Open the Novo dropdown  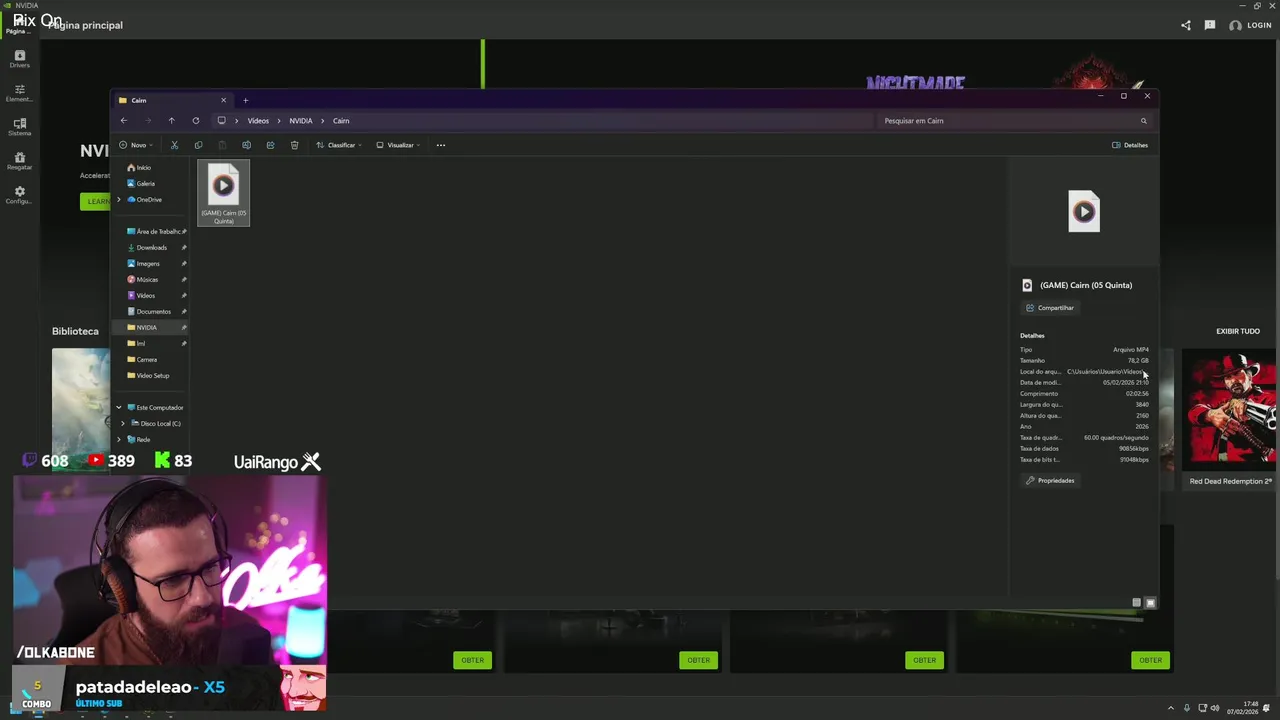pos(136,145)
